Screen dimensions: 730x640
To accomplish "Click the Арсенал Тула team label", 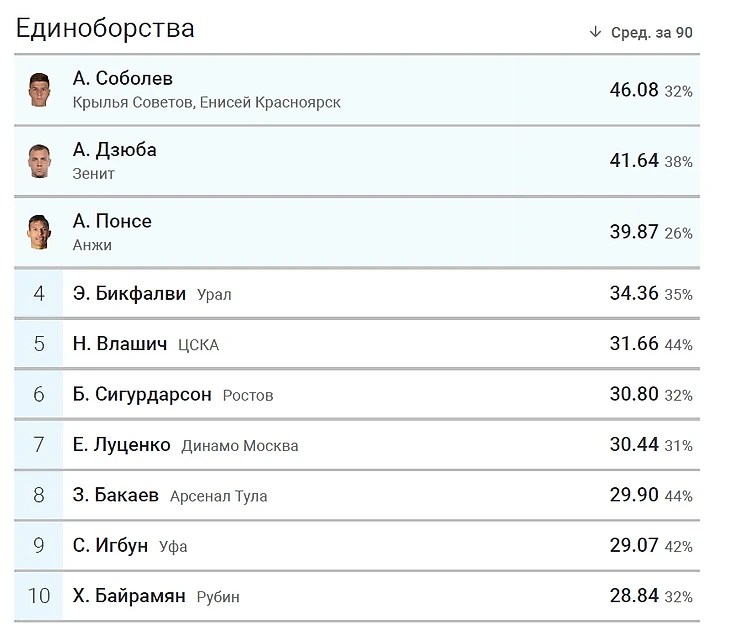I will pos(218,496).
